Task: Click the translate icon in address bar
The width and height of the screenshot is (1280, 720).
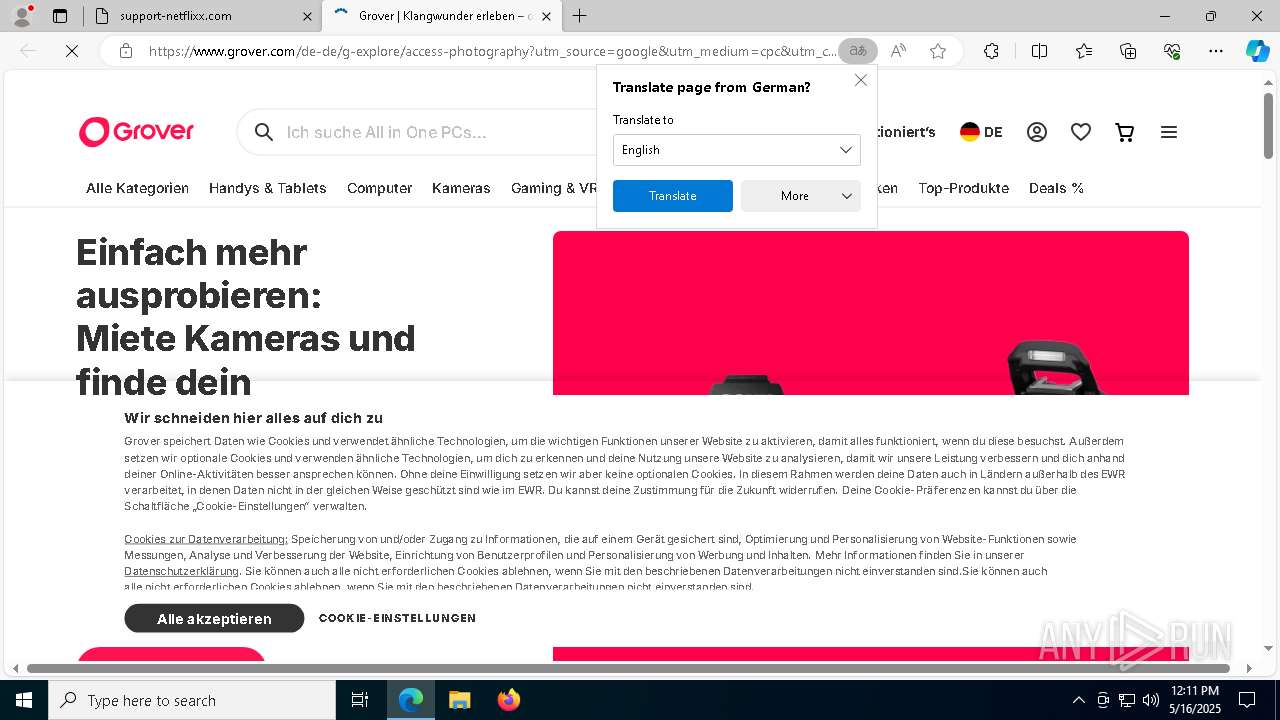Action: tap(857, 51)
